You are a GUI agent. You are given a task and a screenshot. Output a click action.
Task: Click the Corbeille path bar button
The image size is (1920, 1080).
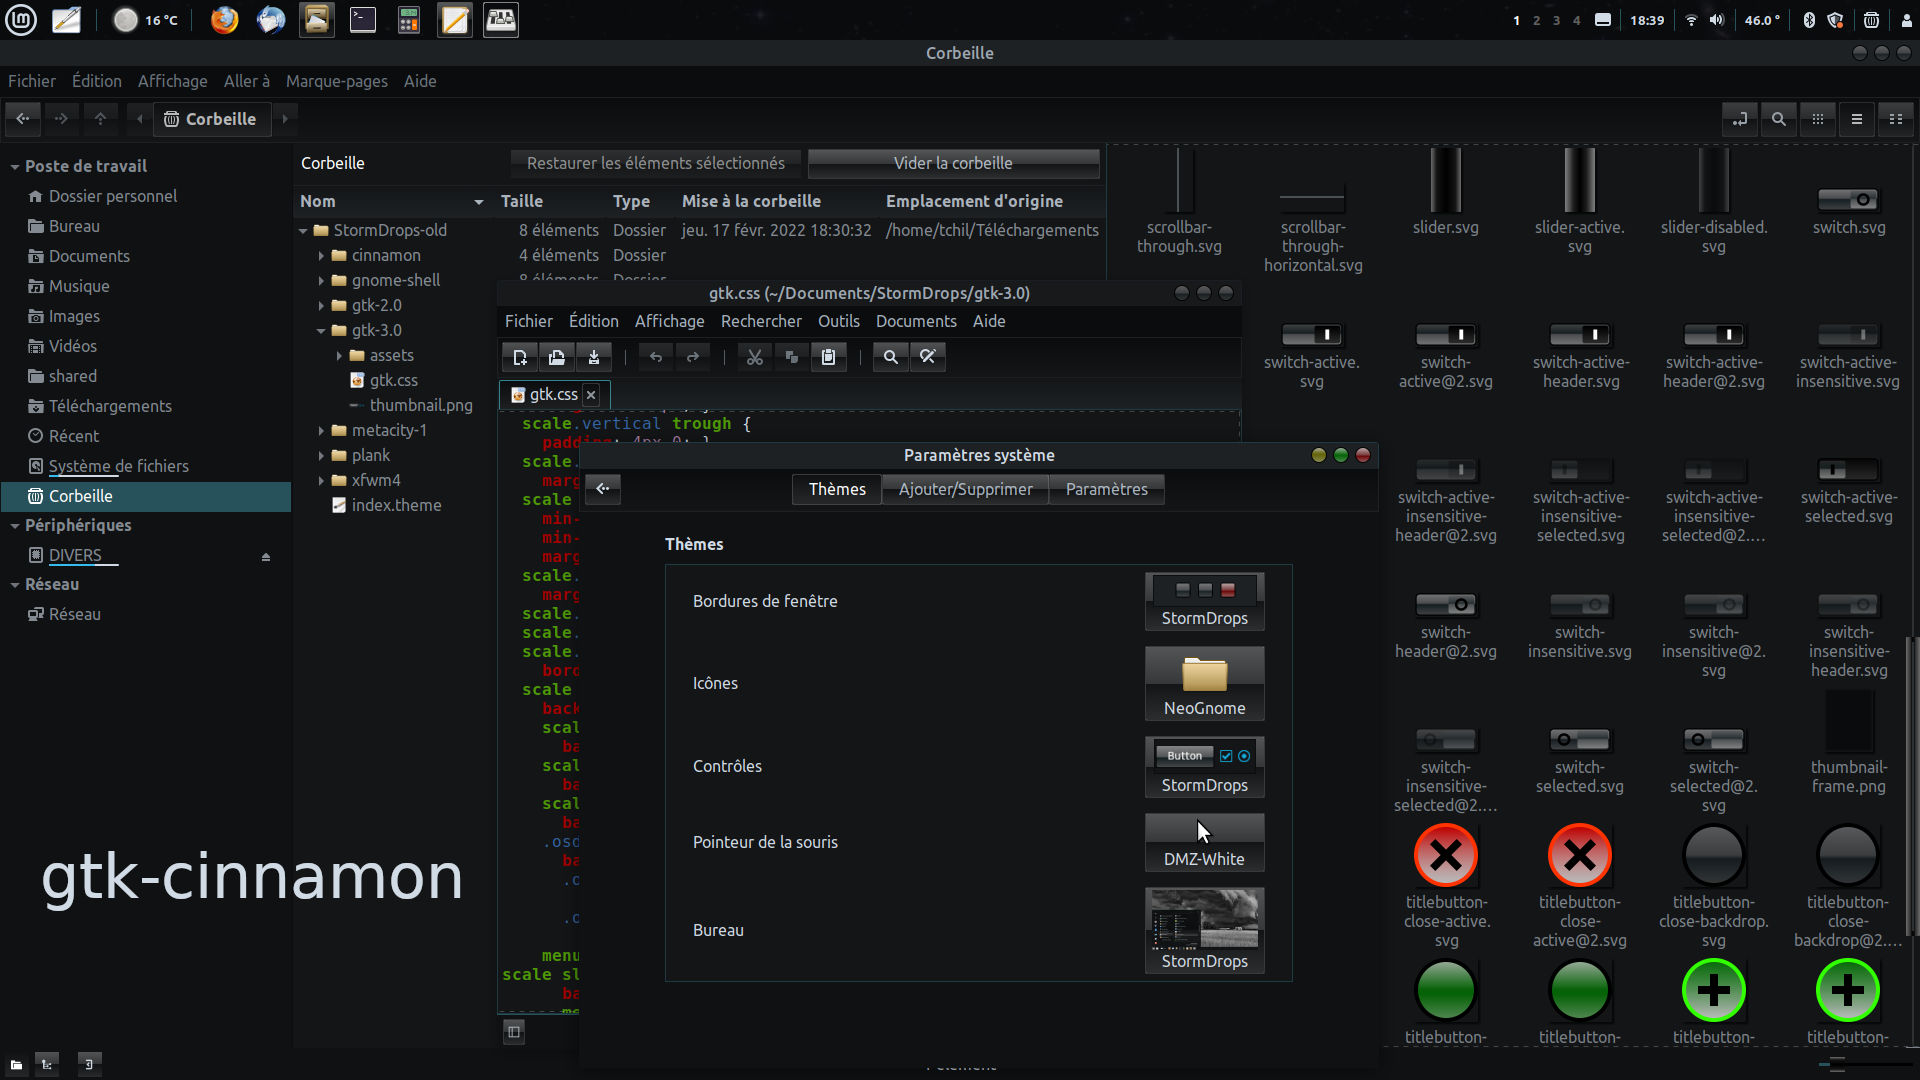(213, 119)
